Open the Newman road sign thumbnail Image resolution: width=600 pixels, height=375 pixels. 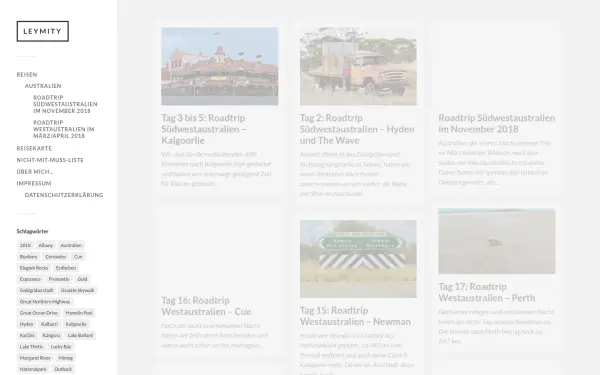(358, 259)
